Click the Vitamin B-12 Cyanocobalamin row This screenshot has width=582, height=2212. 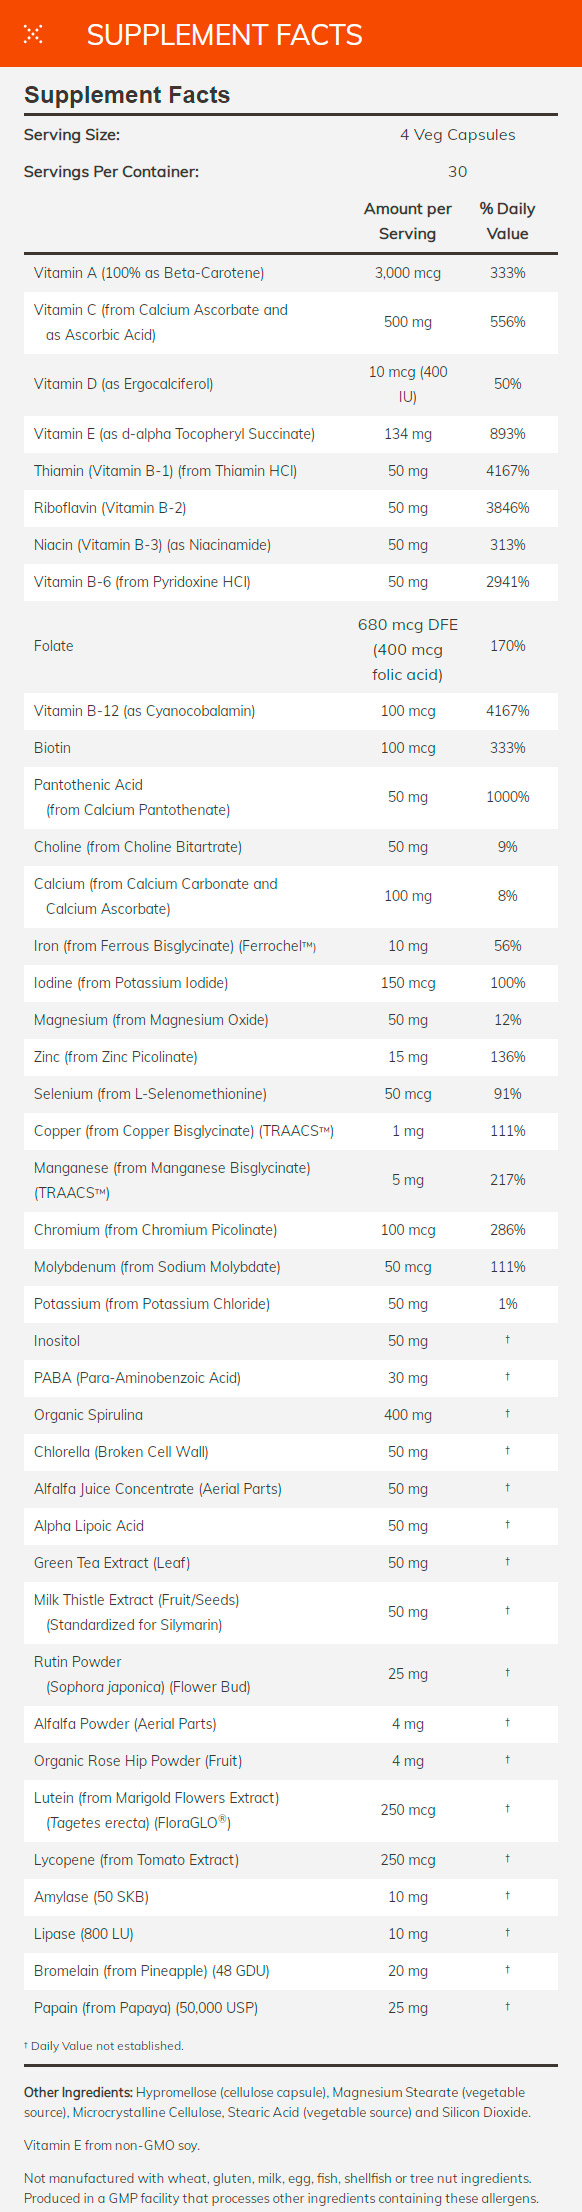click(291, 711)
